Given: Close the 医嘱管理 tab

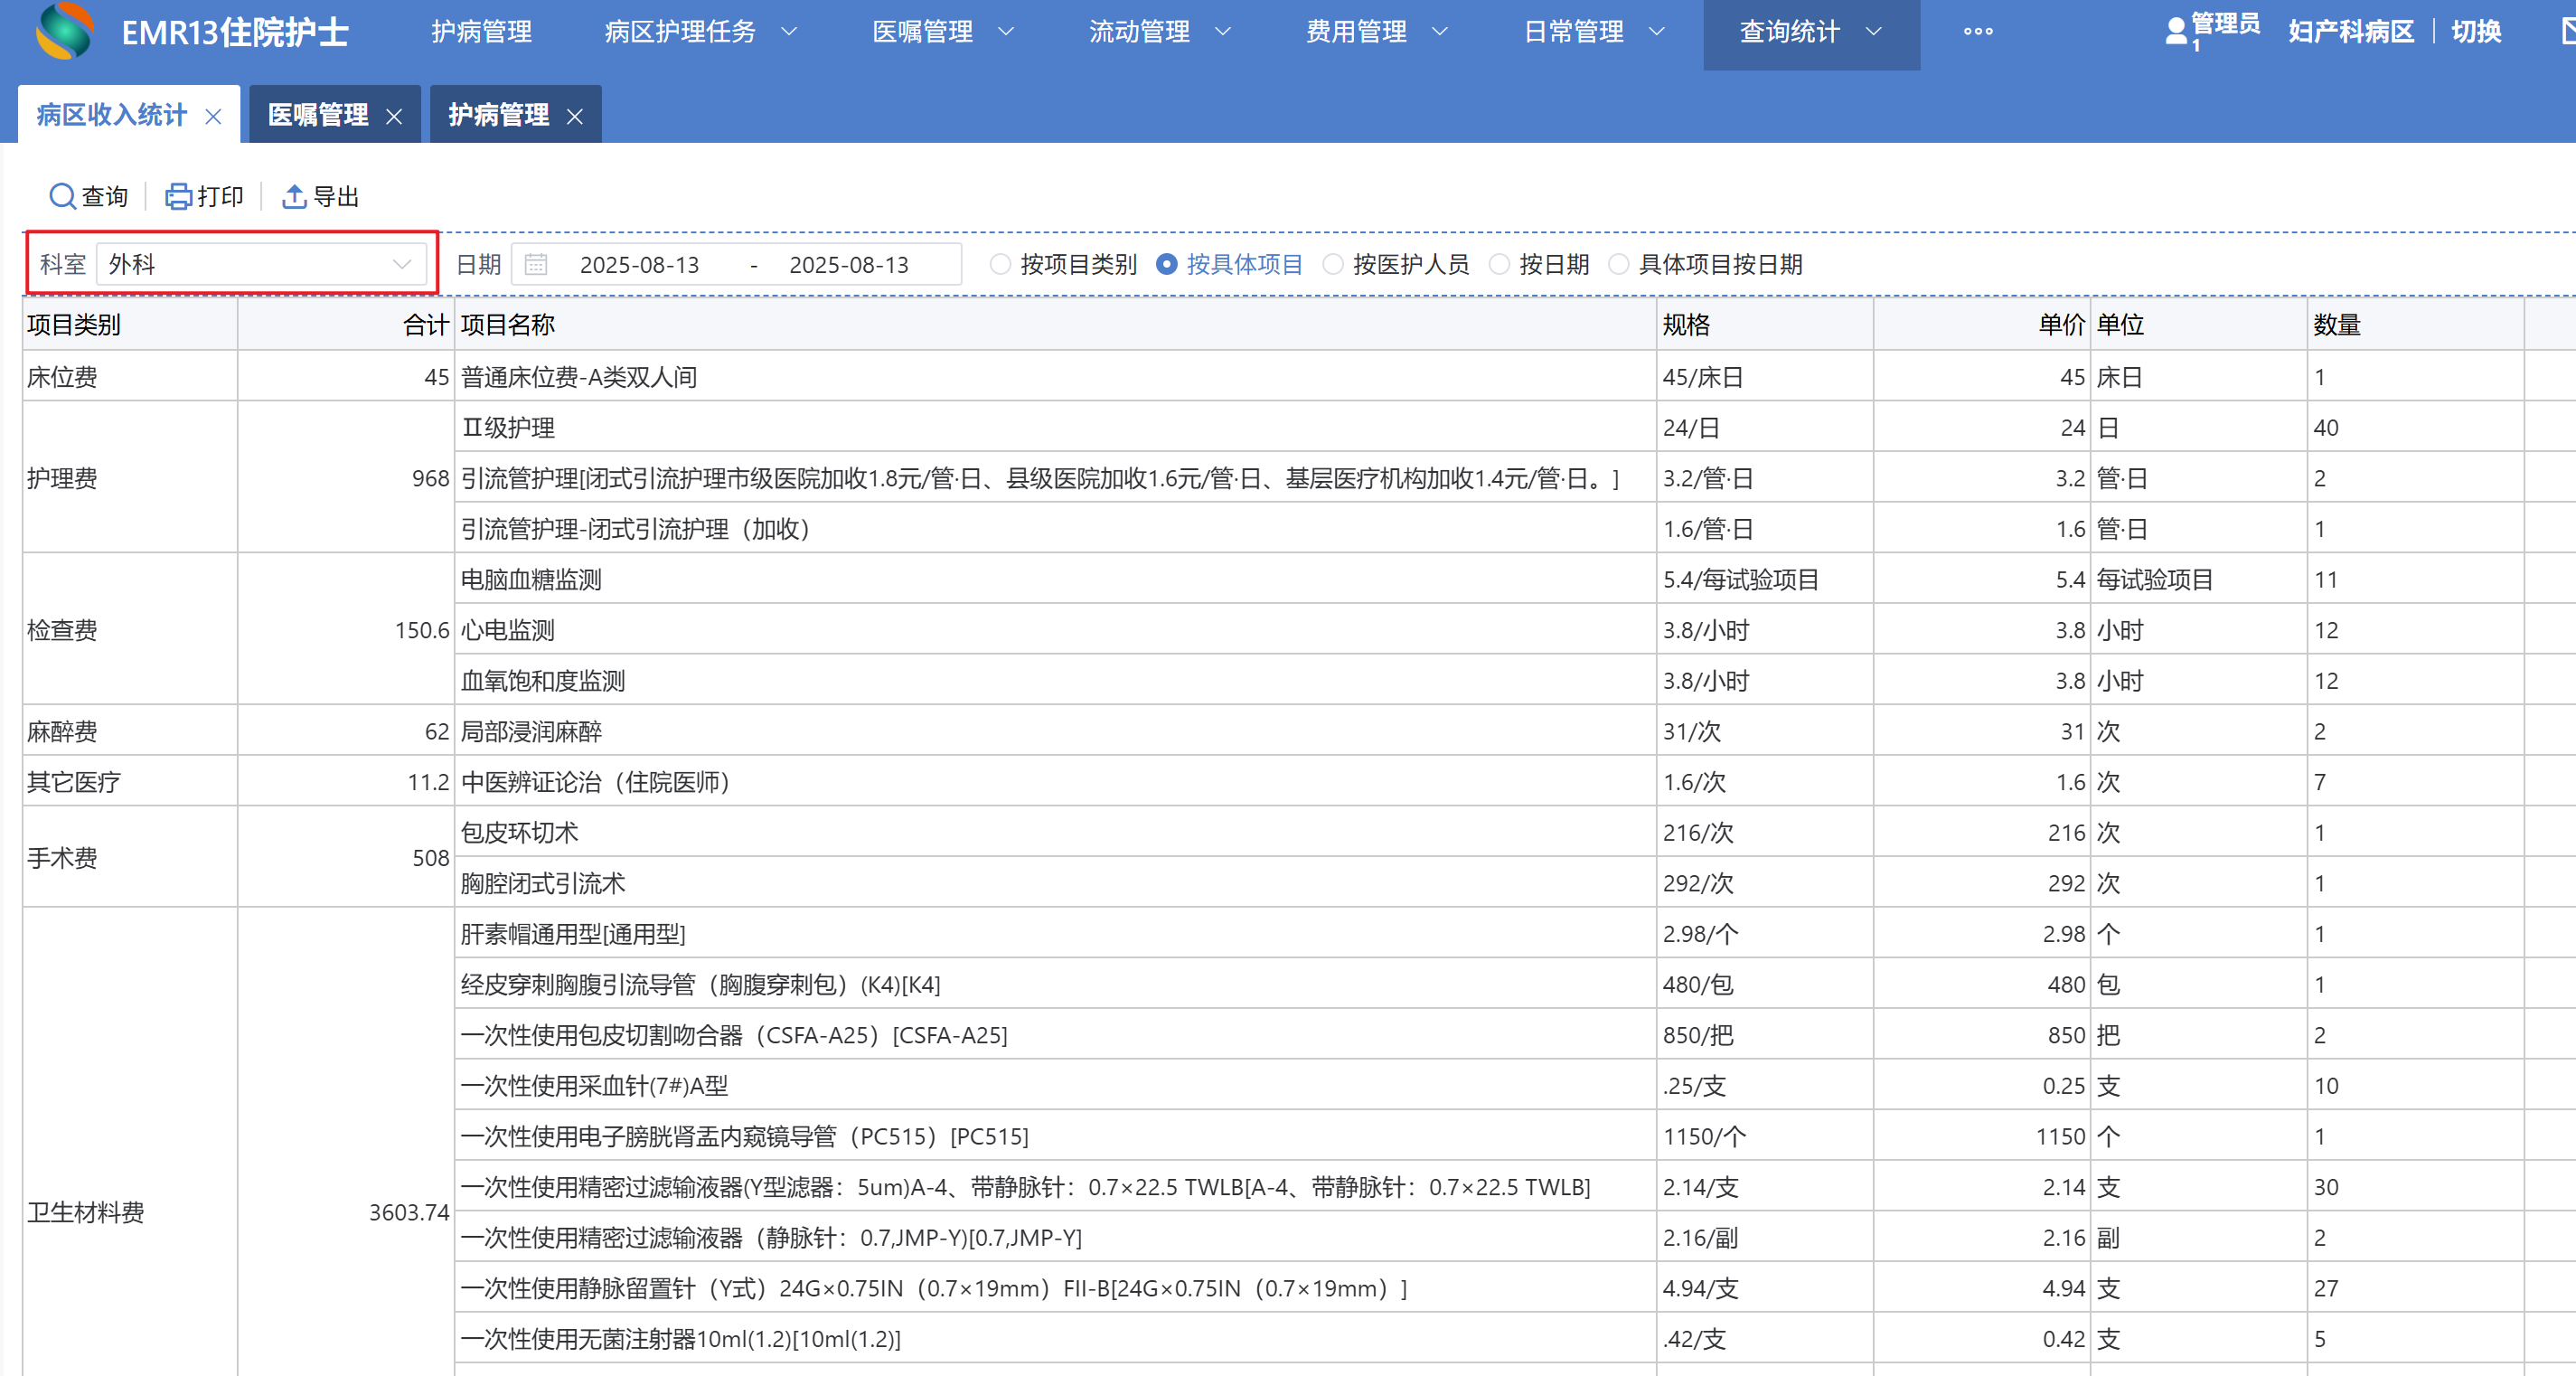Looking at the screenshot, I should (394, 116).
